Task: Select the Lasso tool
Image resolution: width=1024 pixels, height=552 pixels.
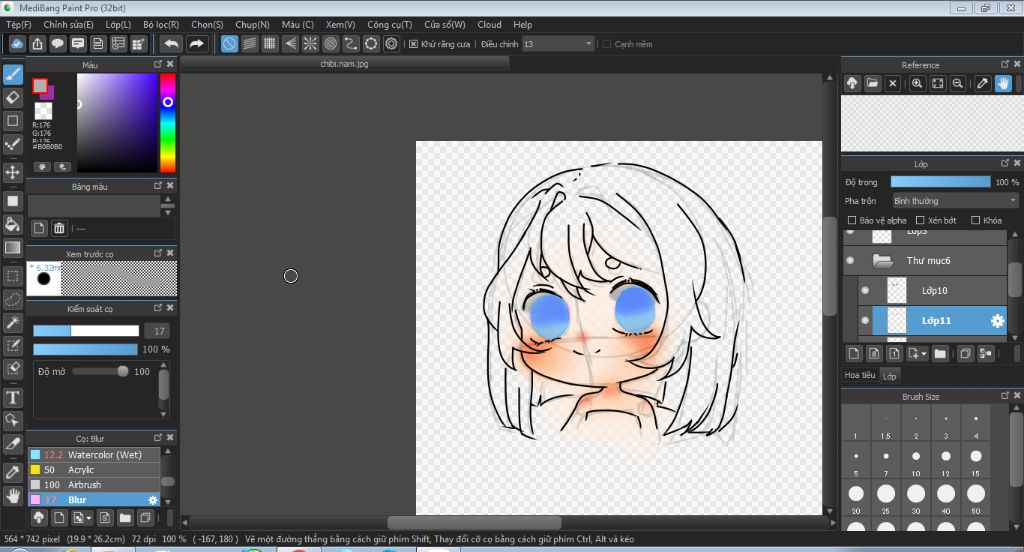Action: tap(12, 300)
